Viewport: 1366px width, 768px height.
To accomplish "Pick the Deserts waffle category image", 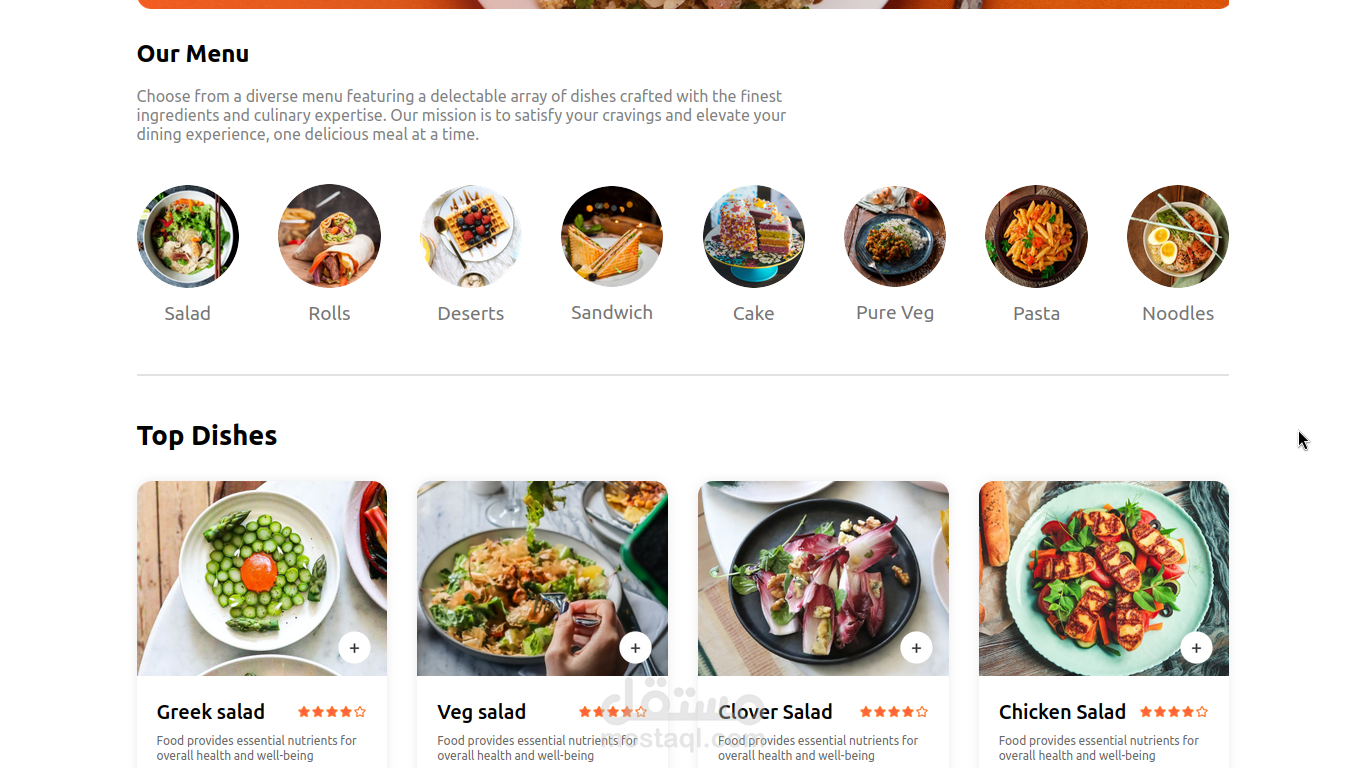I will (x=471, y=236).
